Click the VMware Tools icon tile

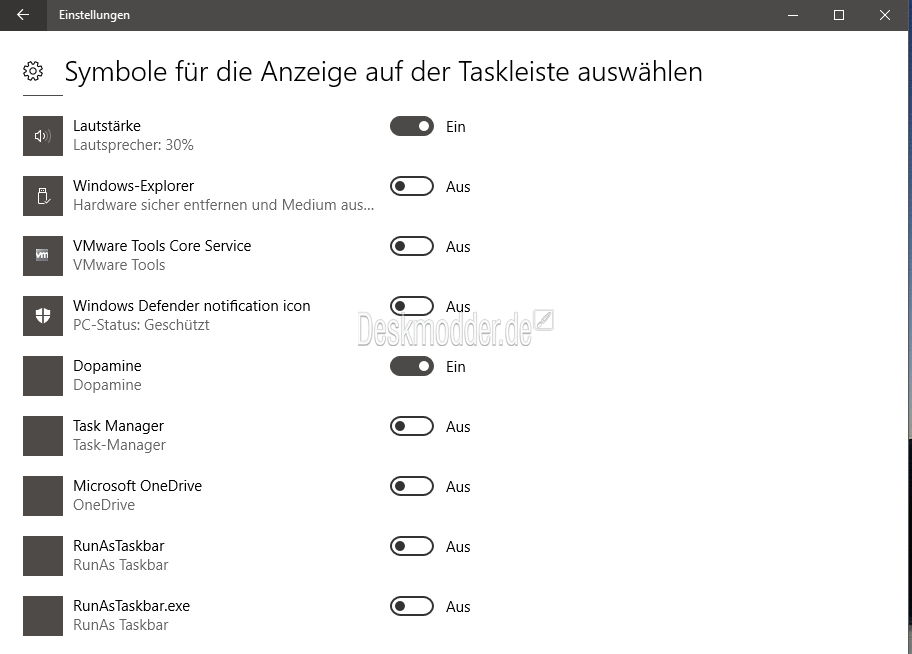[x=43, y=256]
